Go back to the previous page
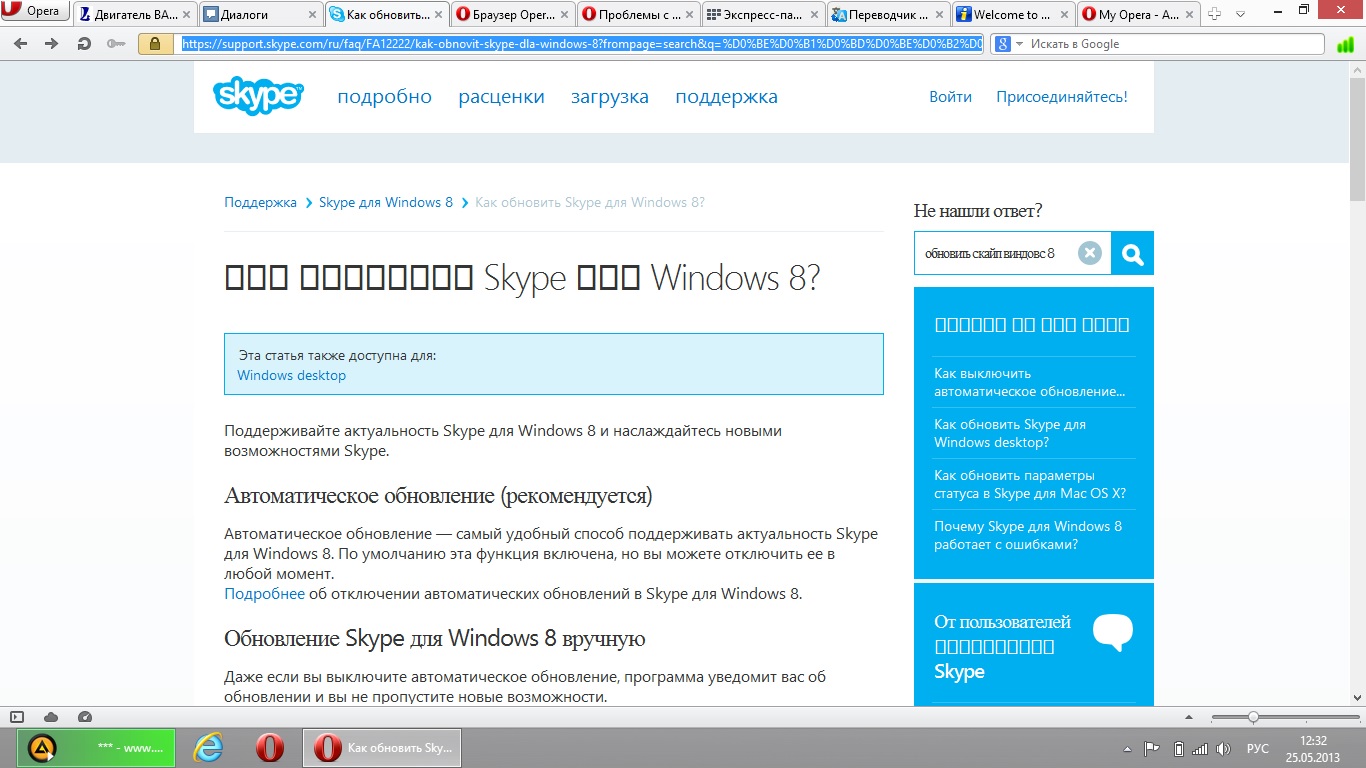Viewport: 1366px width, 768px height. [21, 44]
